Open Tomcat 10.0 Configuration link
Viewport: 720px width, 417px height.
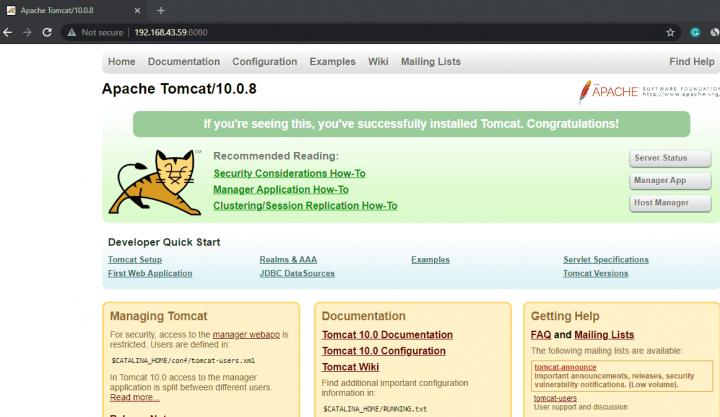[x=383, y=351]
